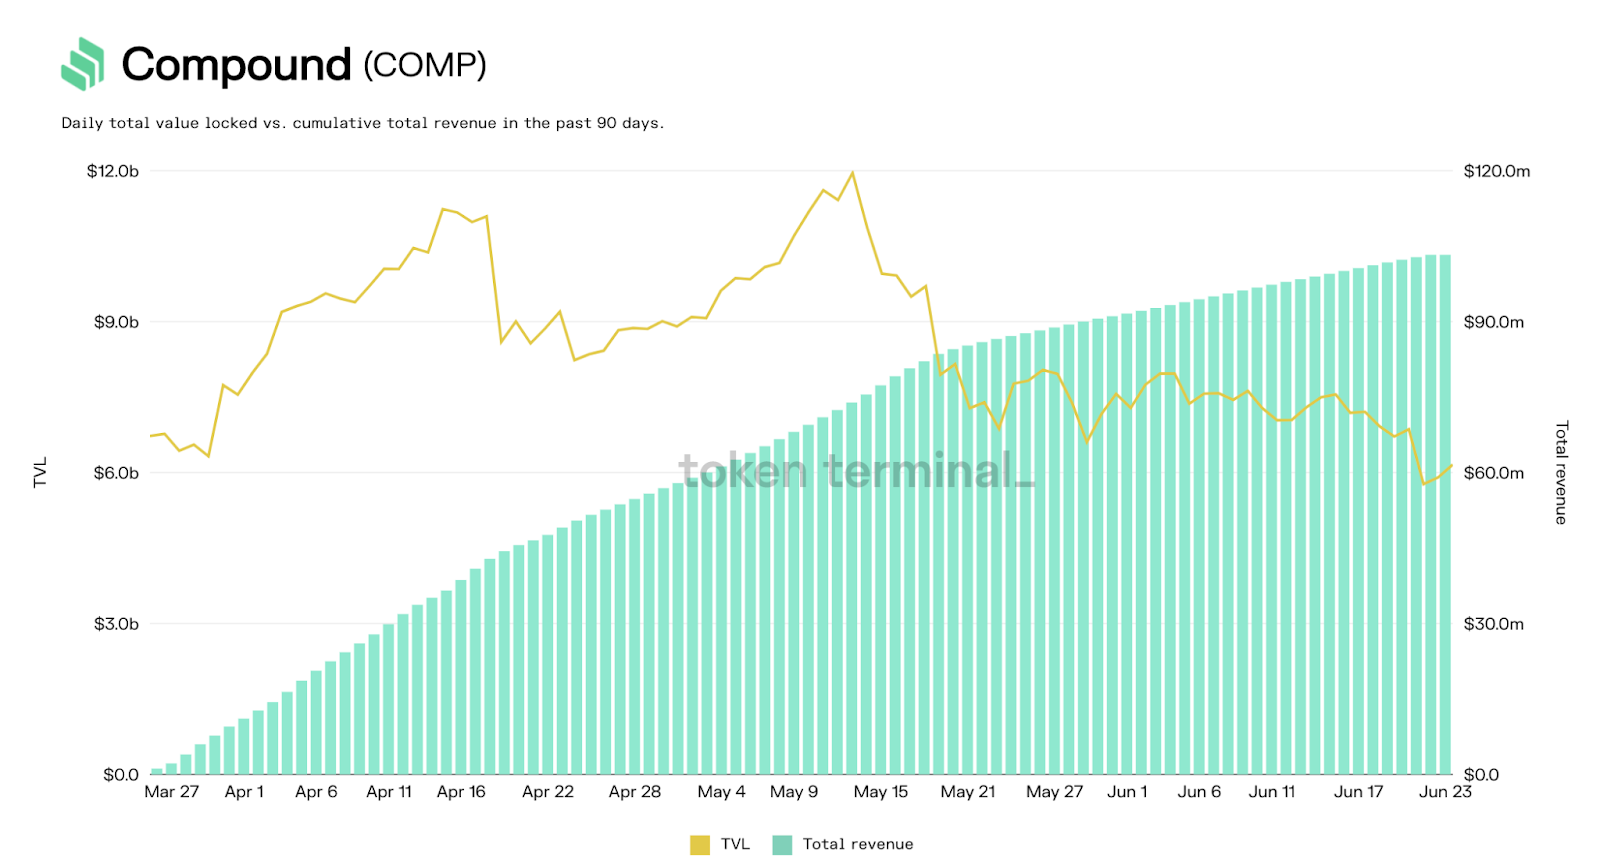Click the $12.0b TVL axis label
Screen dimensions: 1600x866
113,171
